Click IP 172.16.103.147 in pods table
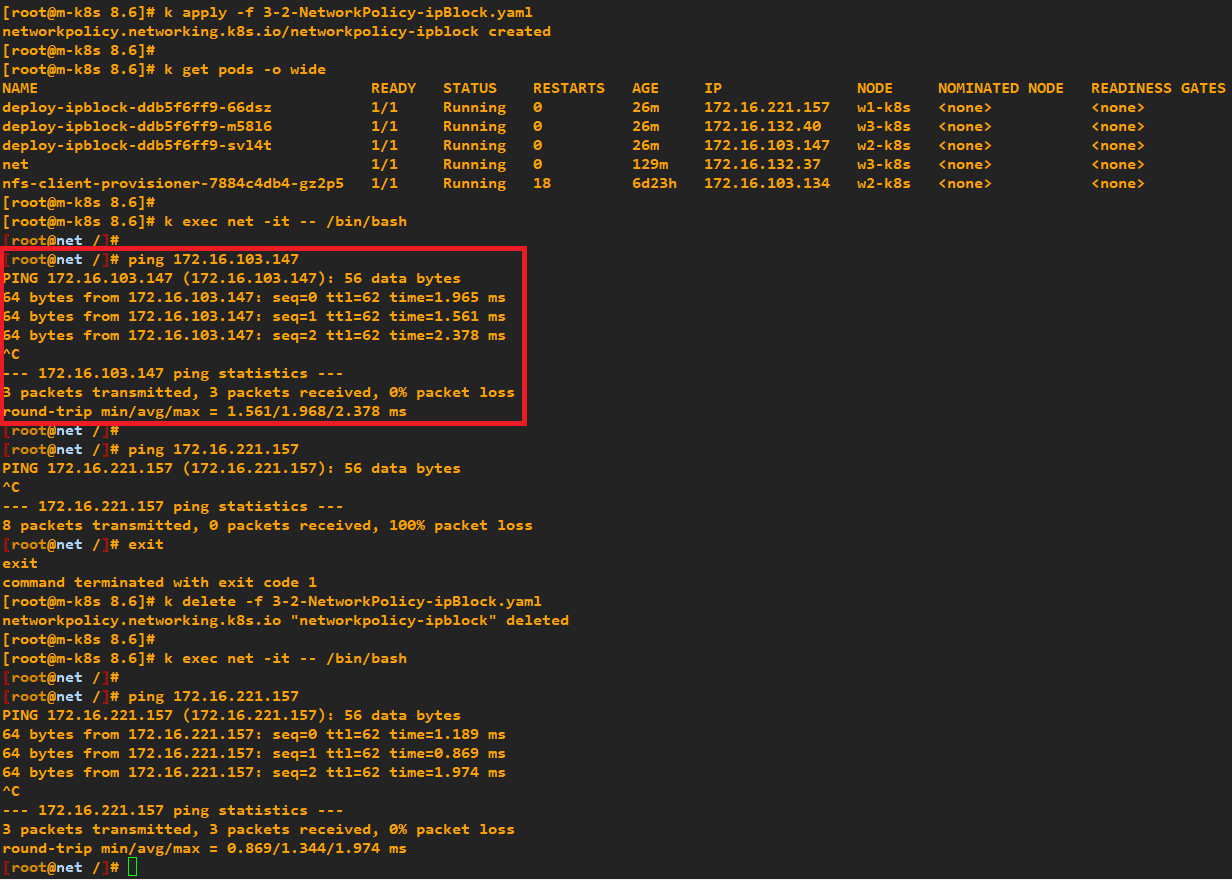Screen dimensions: 1232x880 767,145
